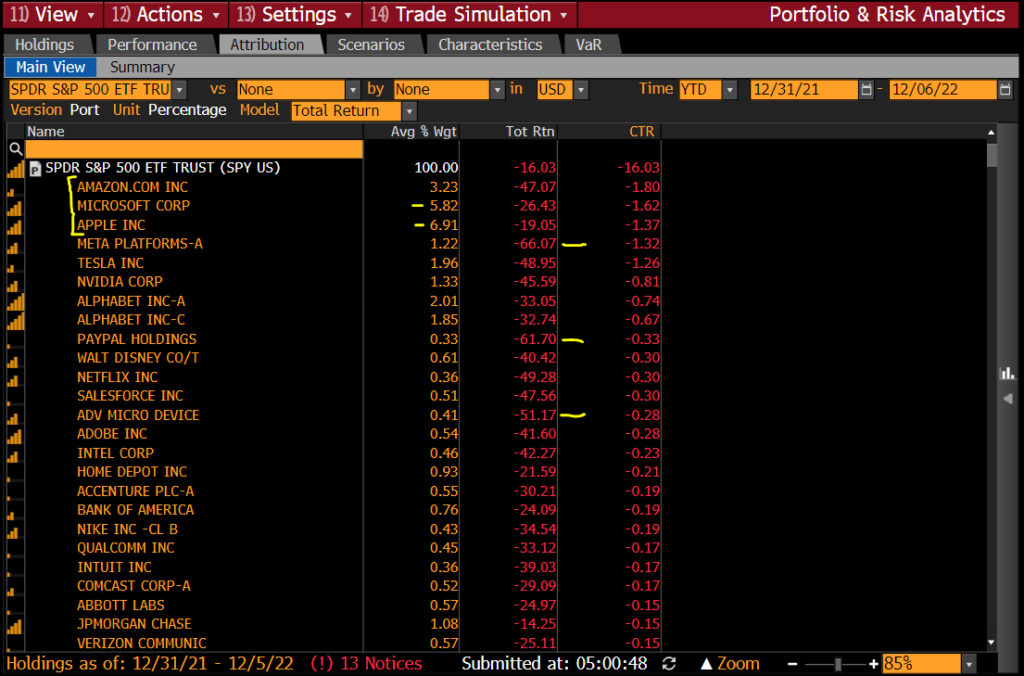The height and width of the screenshot is (676, 1024).
Task: Open the 13) Settings menu
Action: pyautogui.click(x=295, y=14)
